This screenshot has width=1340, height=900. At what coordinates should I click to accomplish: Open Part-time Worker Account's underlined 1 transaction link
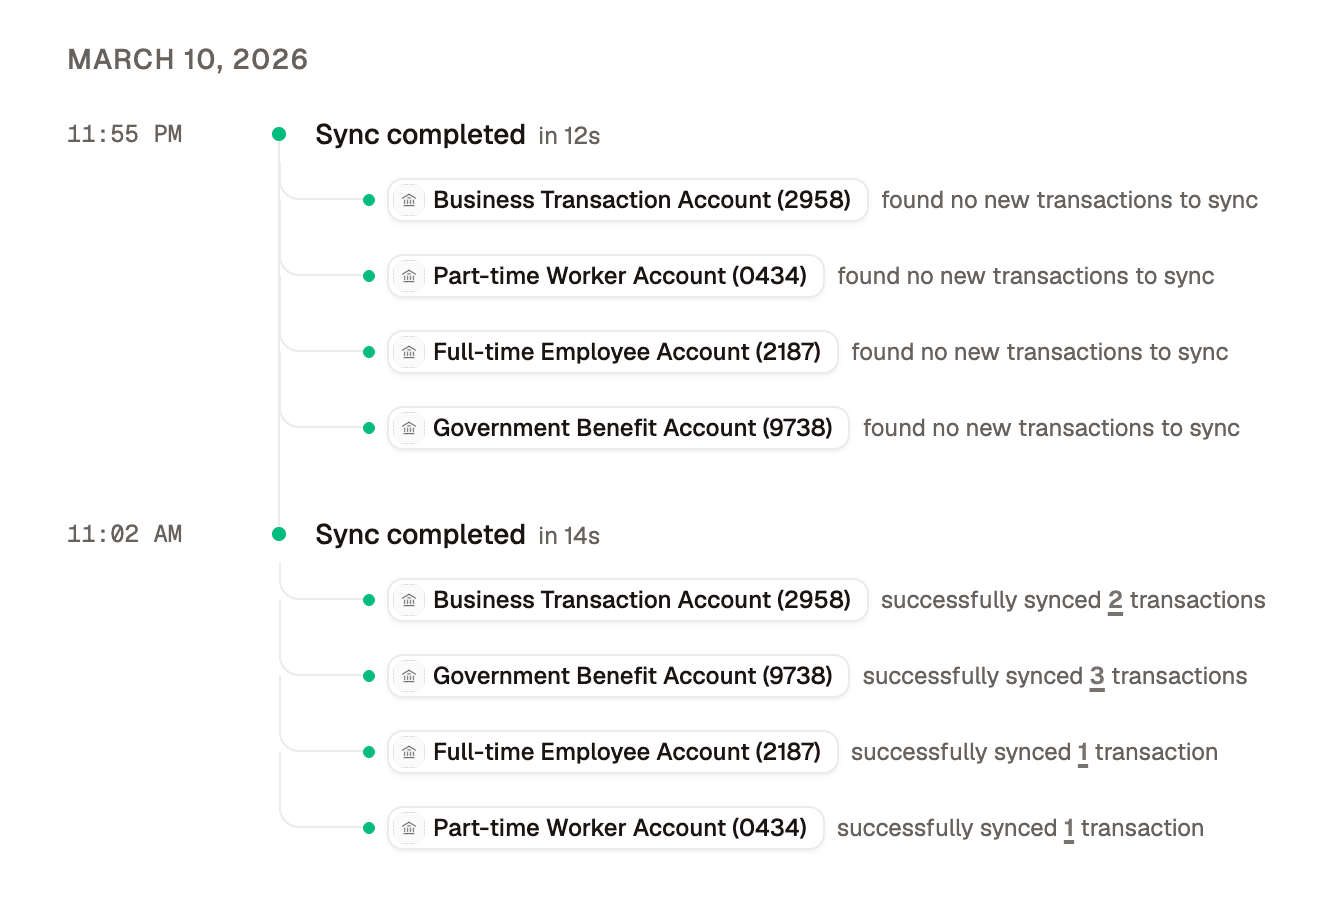coord(1069,828)
